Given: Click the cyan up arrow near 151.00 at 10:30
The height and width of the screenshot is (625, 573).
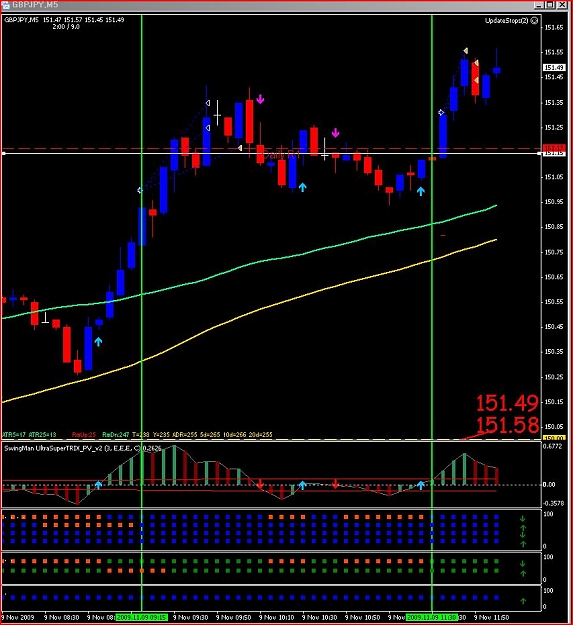Looking at the screenshot, I should coord(302,187).
